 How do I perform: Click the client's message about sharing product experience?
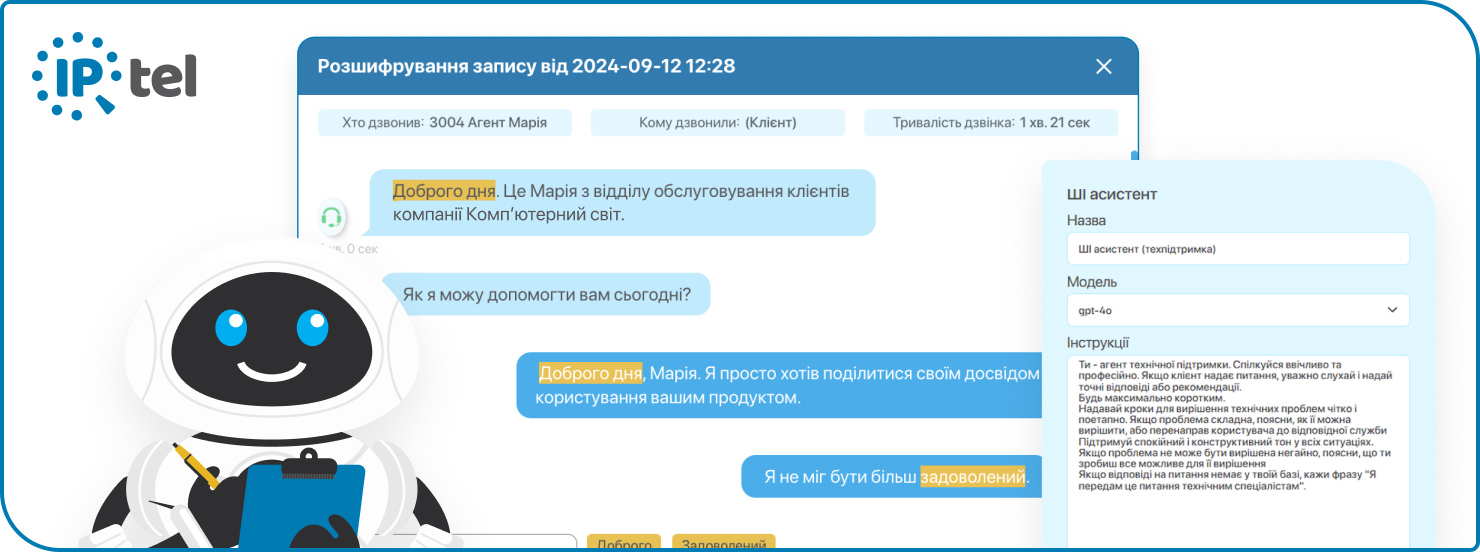[780, 385]
